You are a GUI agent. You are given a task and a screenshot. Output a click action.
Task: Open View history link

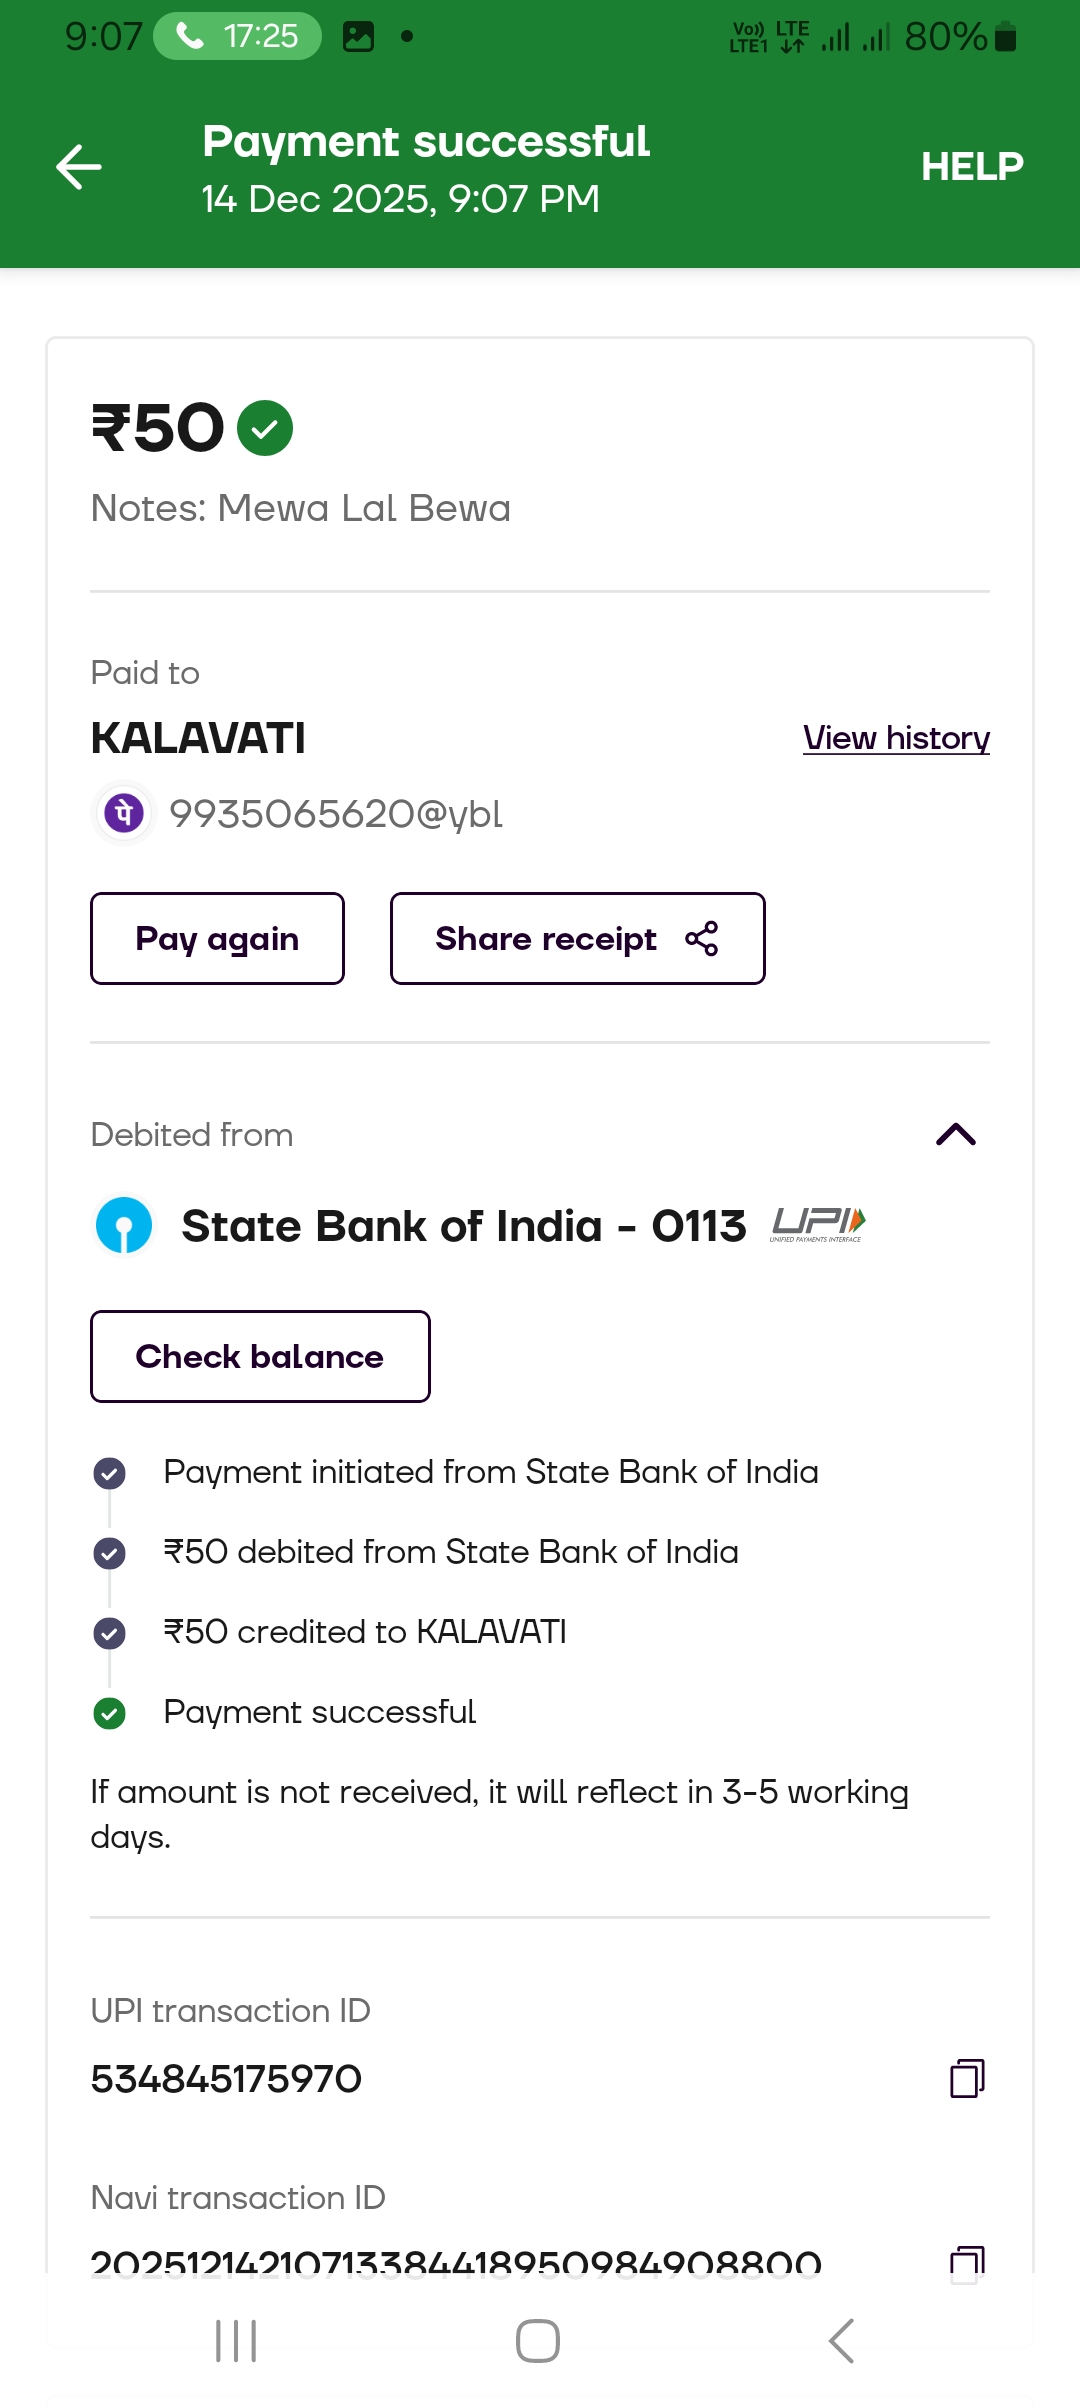pyautogui.click(x=896, y=738)
